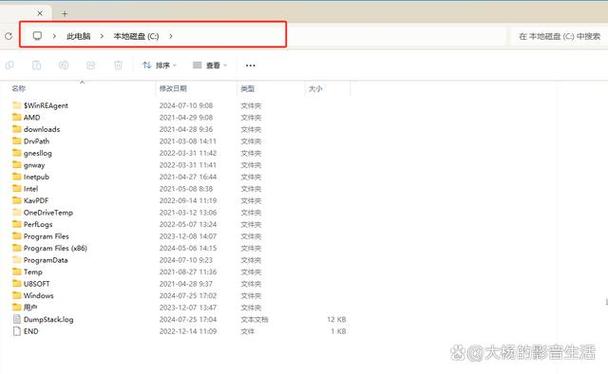
Task: Click the name text 'downloads'
Action: click(42, 129)
